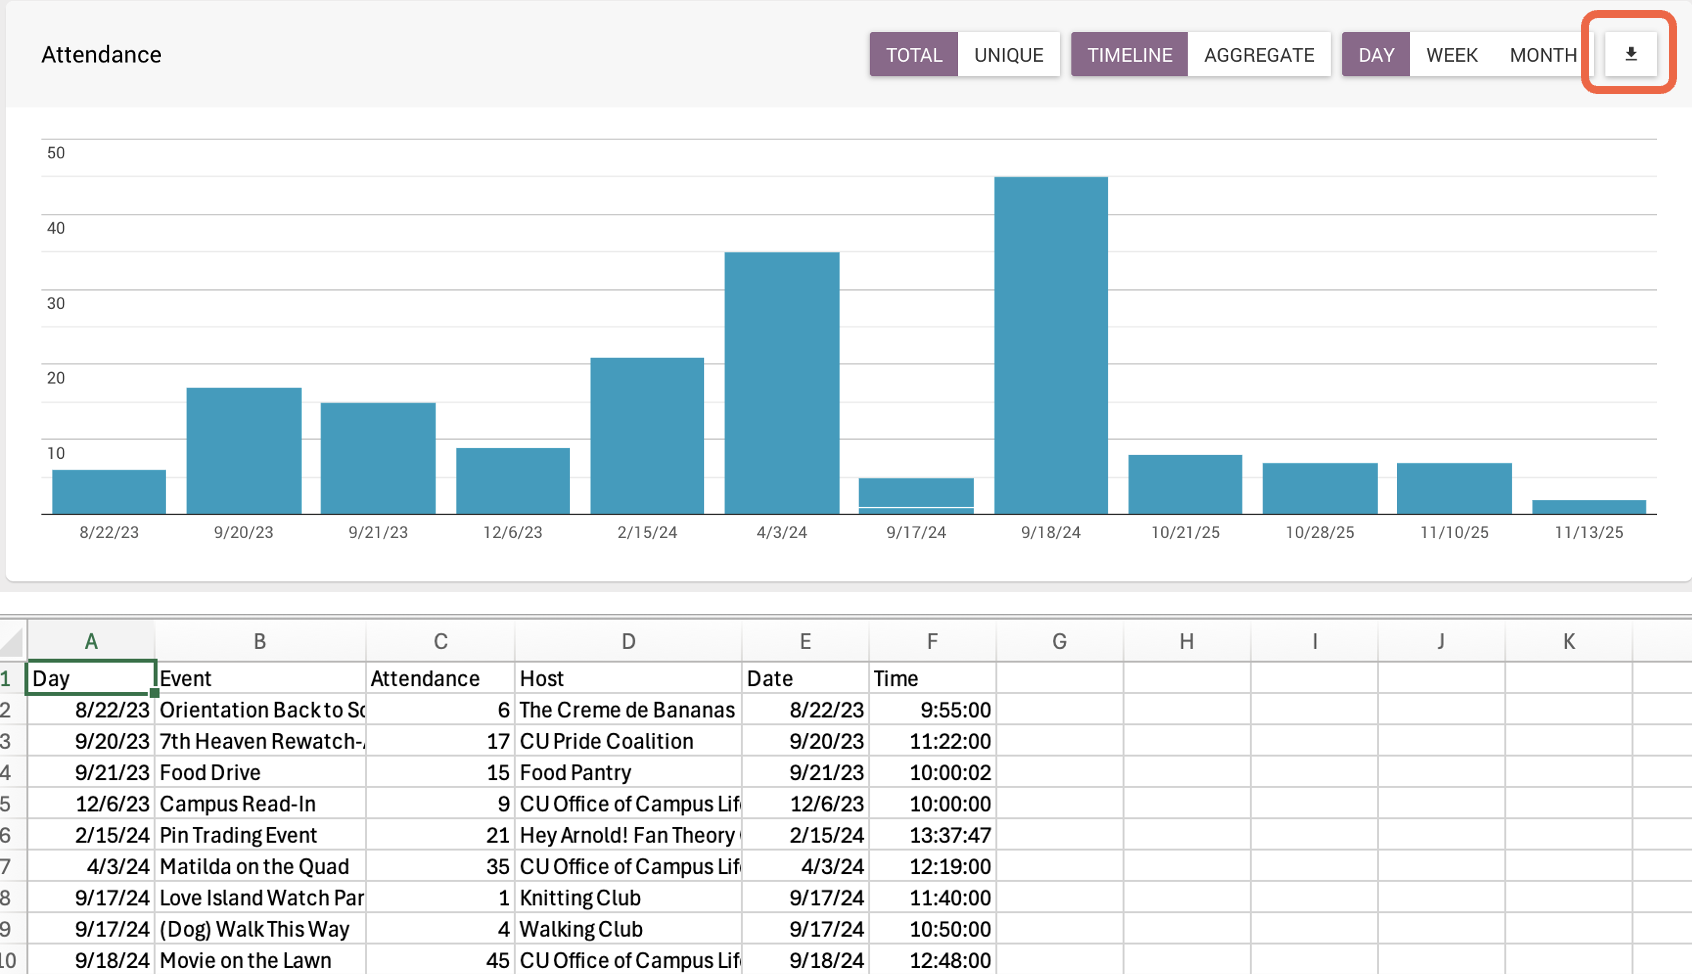
Task: Select cell A1 labeled Day
Action: tap(90, 677)
